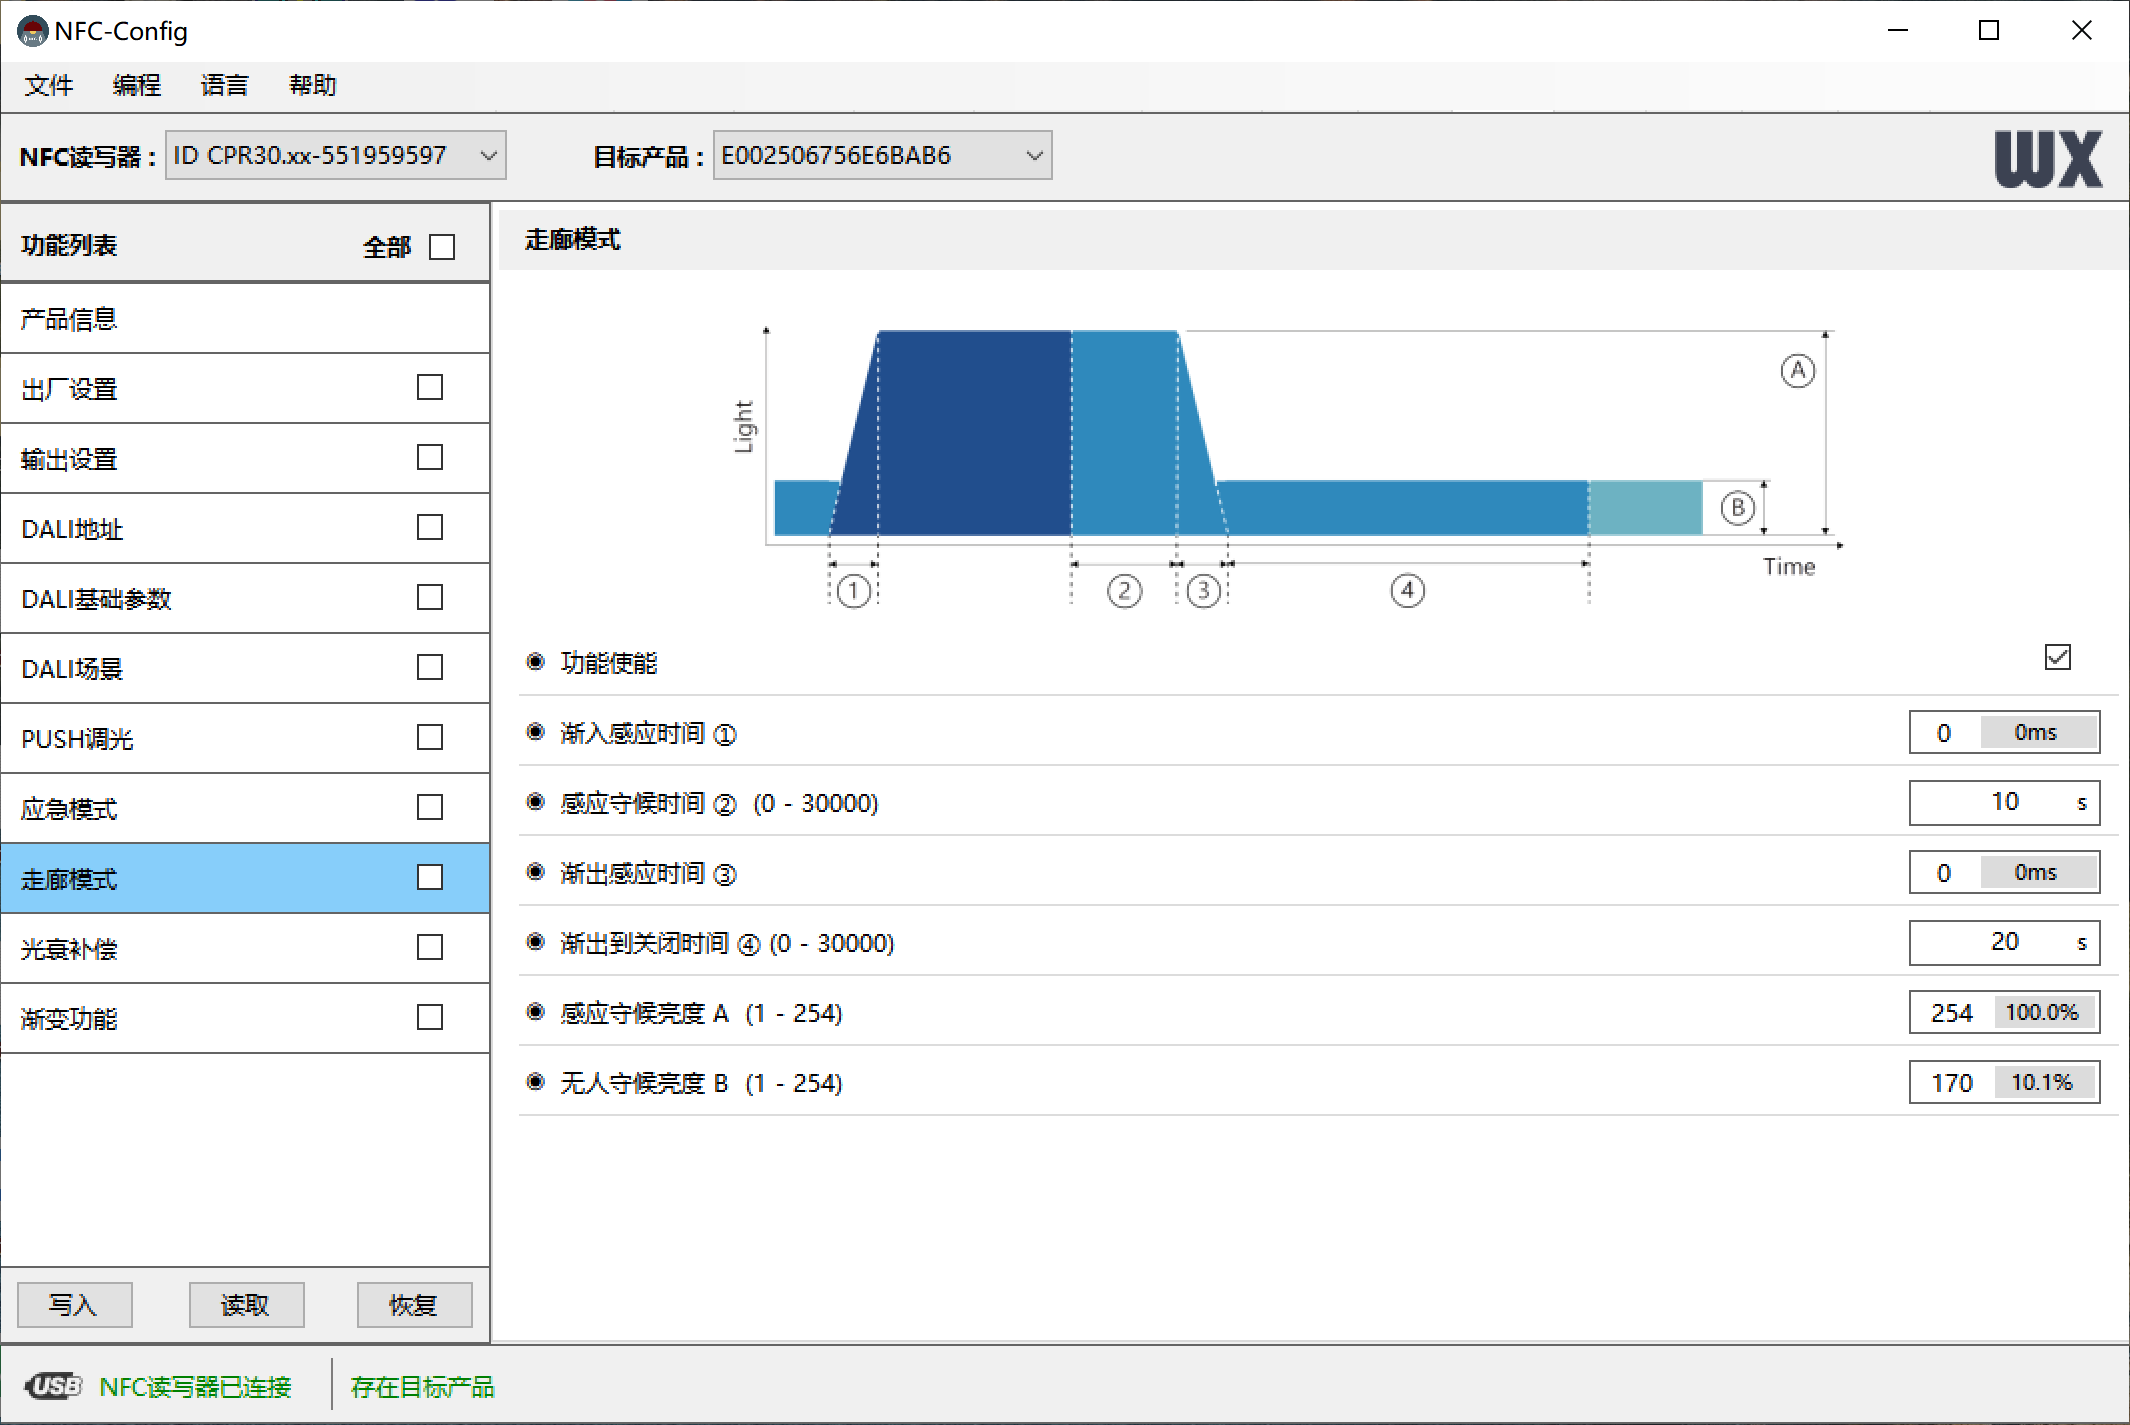The height and width of the screenshot is (1425, 2130).
Task: Click the 读取 read button
Action: point(247,1305)
